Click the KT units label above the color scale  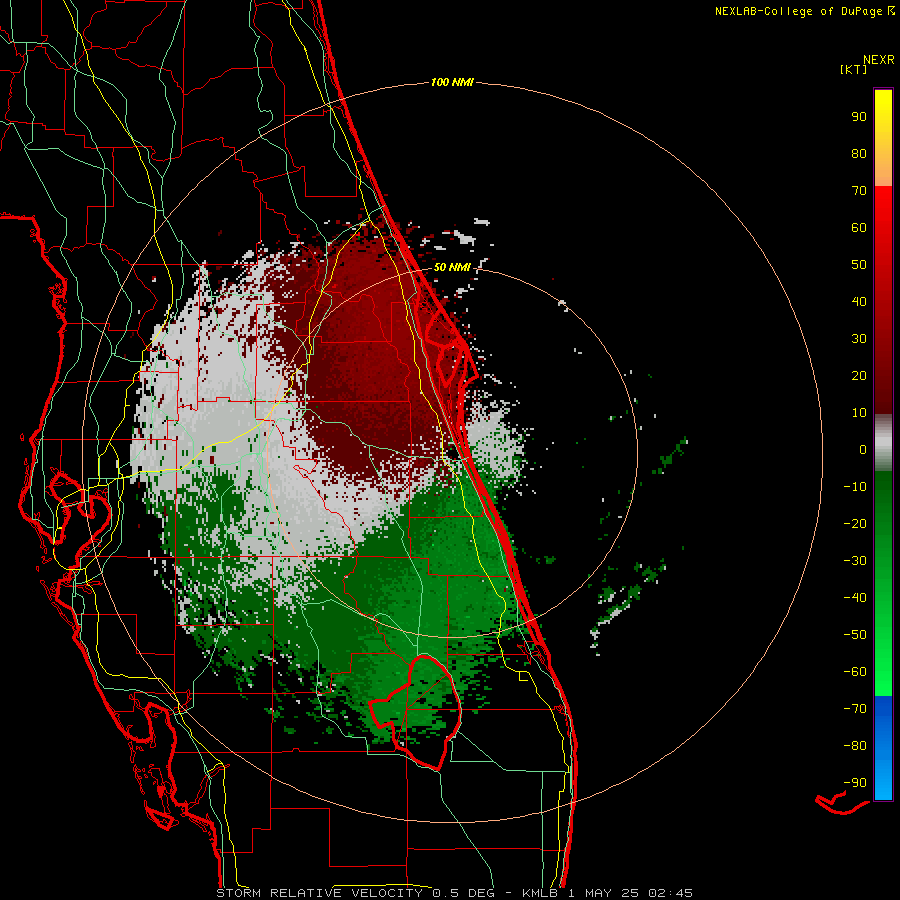click(854, 69)
